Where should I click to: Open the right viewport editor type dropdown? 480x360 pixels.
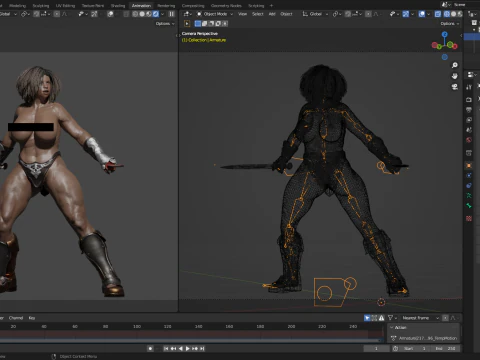(187, 14)
